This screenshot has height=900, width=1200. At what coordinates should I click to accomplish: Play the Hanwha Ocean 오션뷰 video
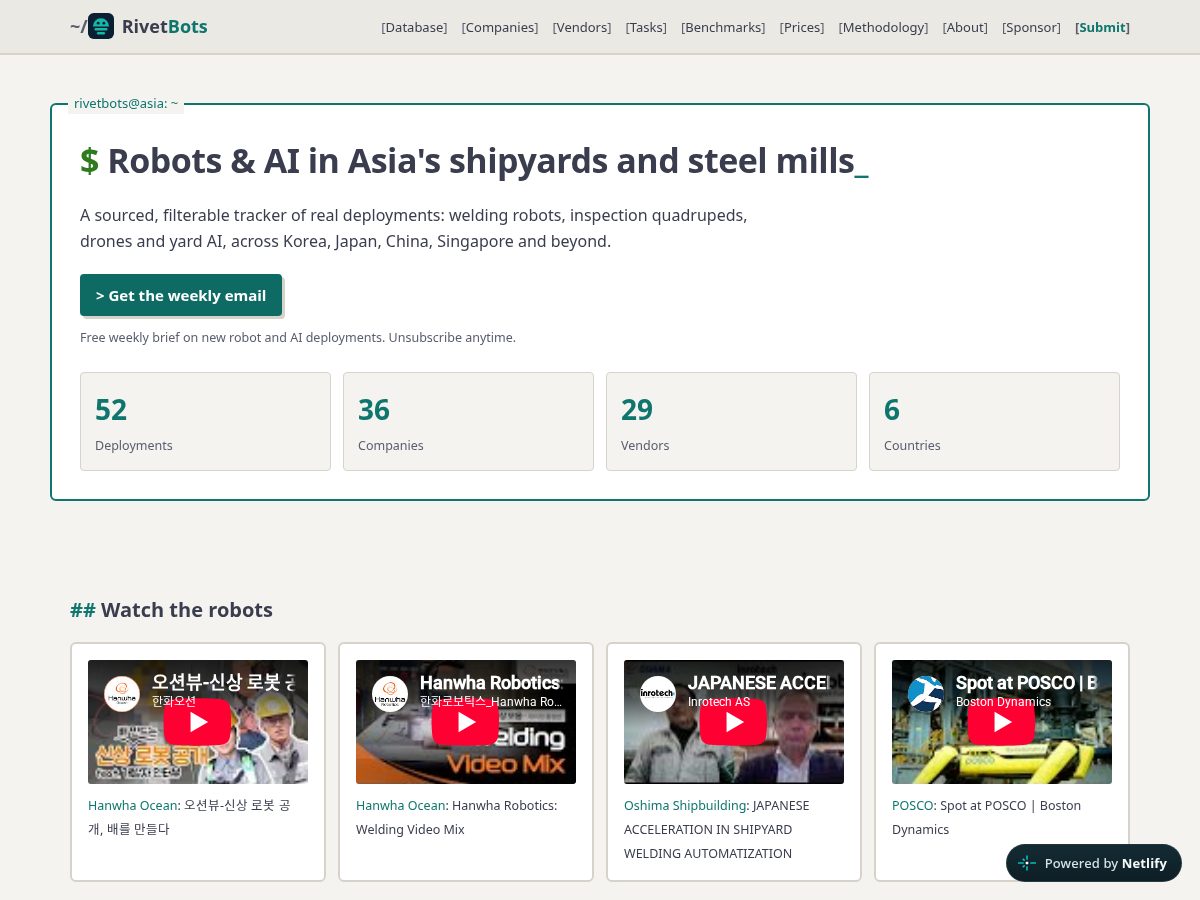point(198,722)
